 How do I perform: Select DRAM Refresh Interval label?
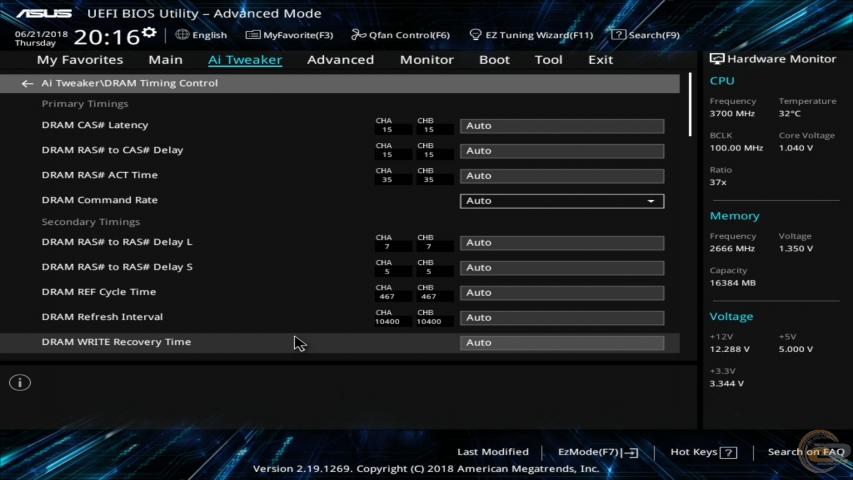[x=102, y=317]
